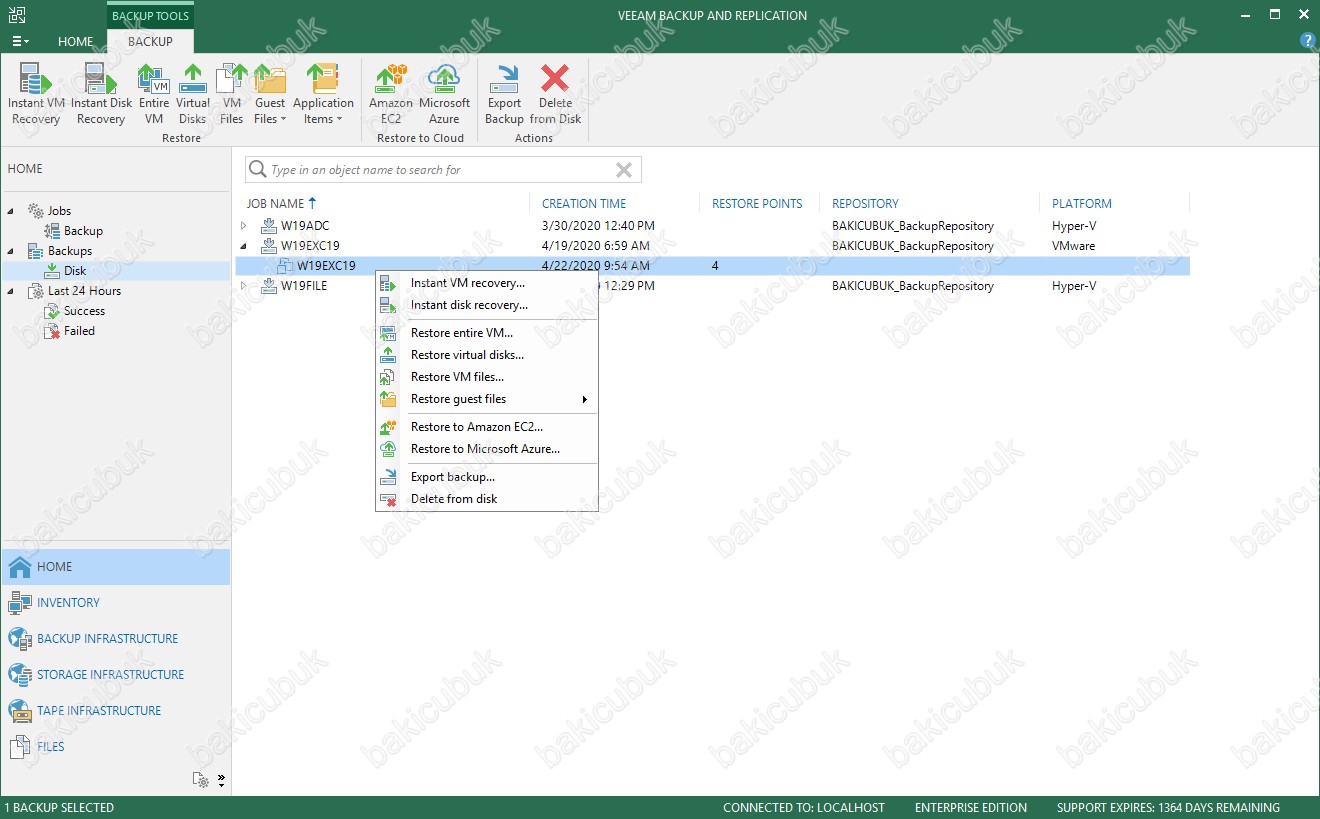Choose Restore entire VM from context menu
Screen dimensions: 1320x819
[x=486, y=333]
